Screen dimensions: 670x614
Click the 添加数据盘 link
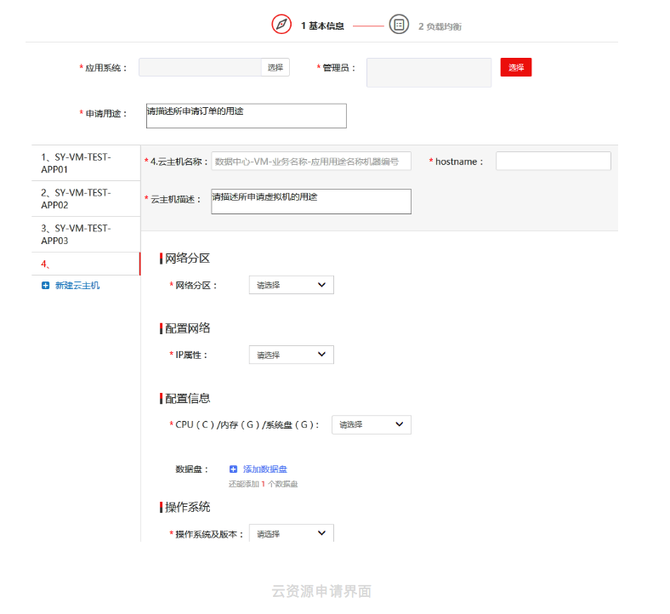click(265, 469)
